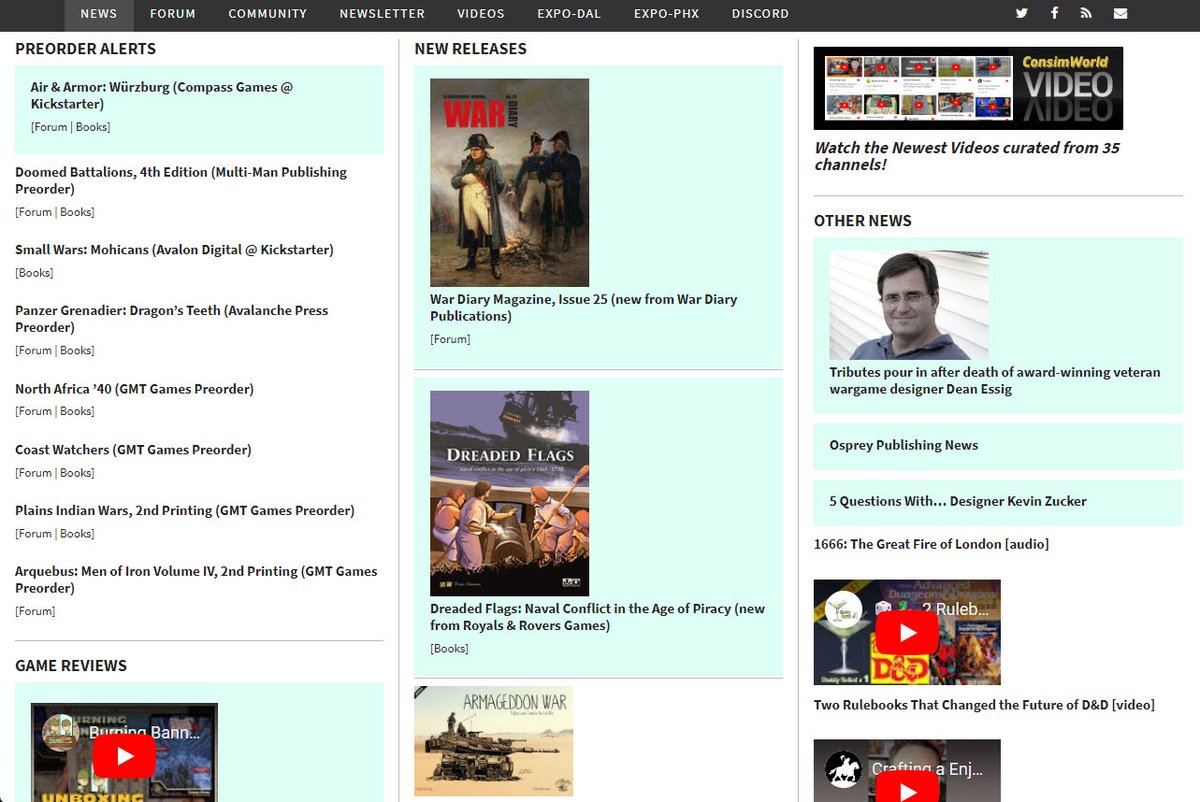1200x802 pixels.
Task: Click Forum link under Panzer Grenadier
Action: pos(34,351)
